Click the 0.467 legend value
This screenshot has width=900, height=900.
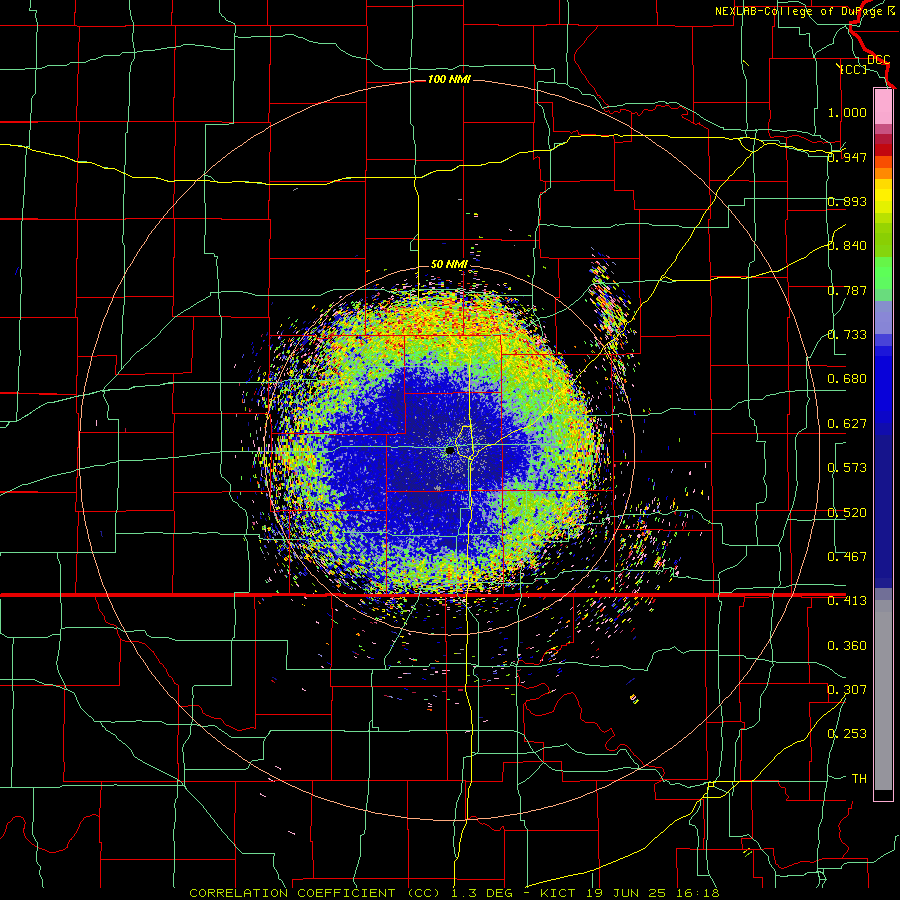pos(847,557)
